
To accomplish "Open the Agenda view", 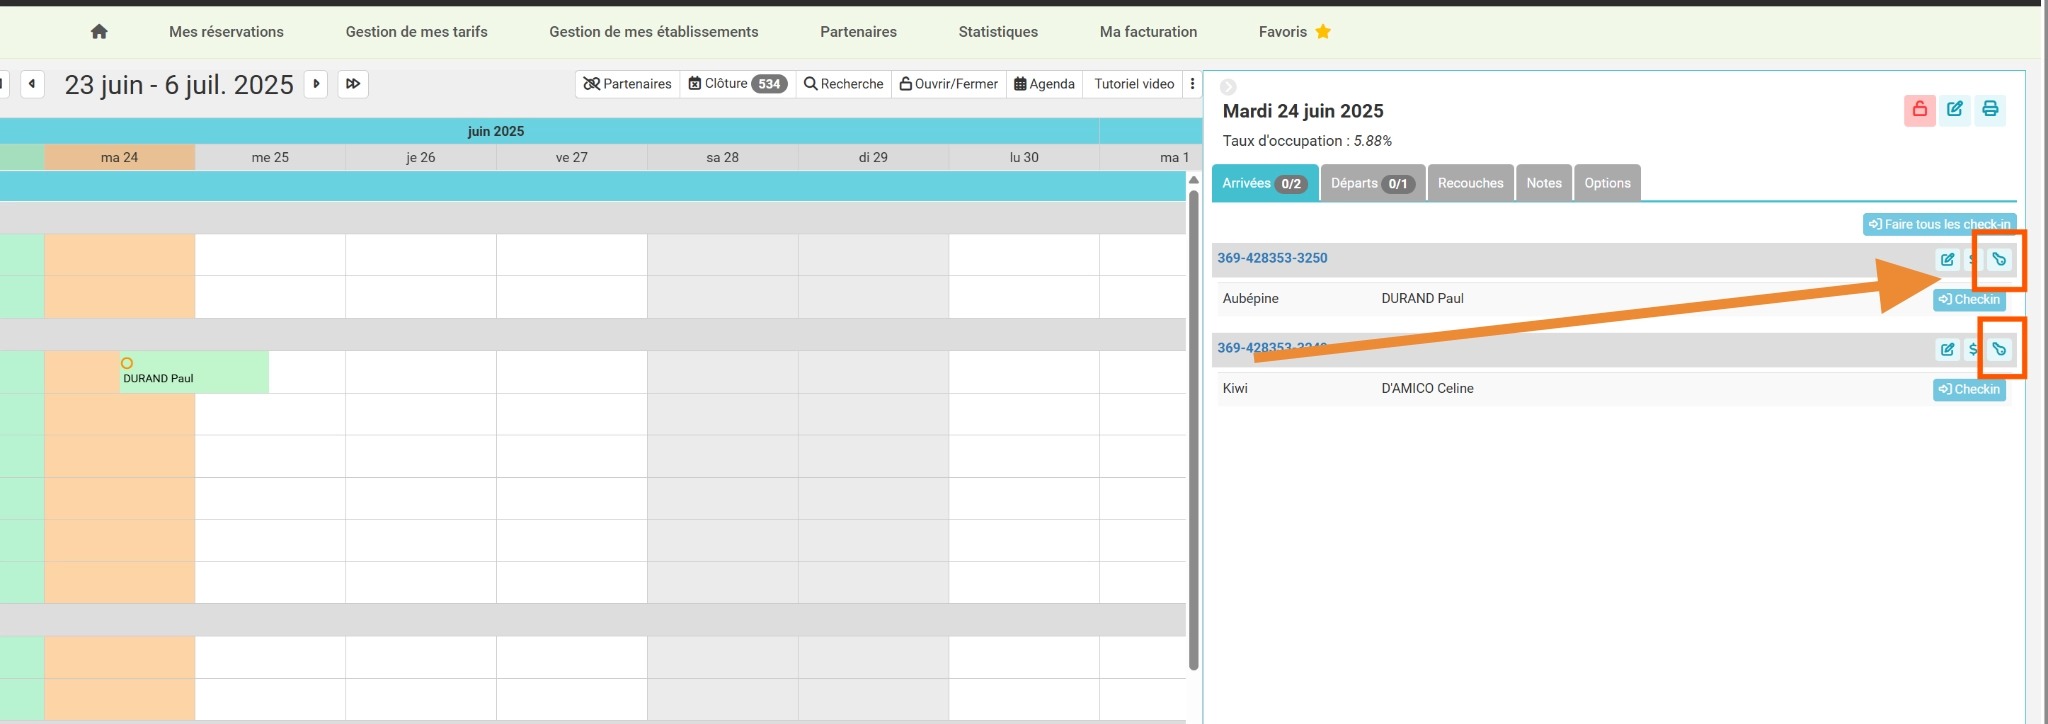I will (1044, 84).
